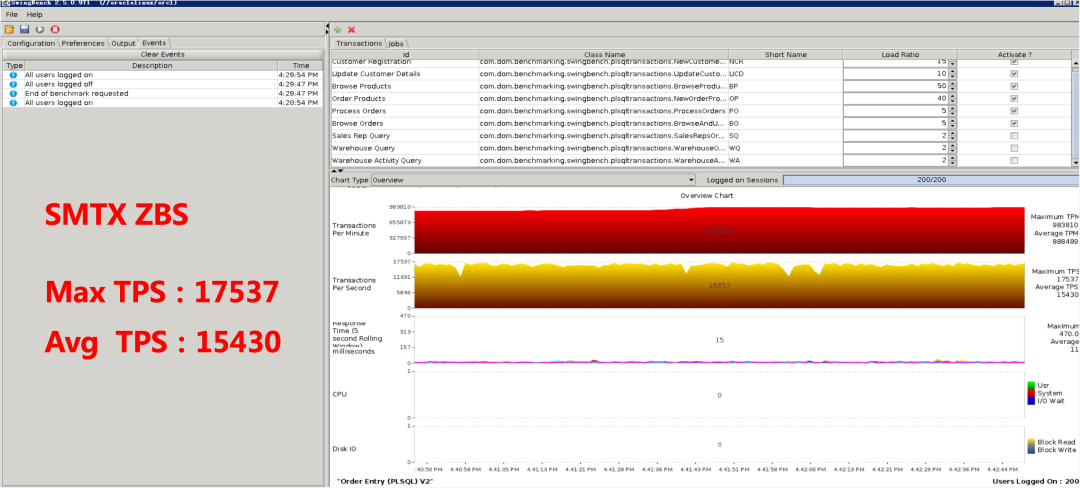Toggle Activate checkbox for Browse Products
Viewport: 1080px width, 488px height.
point(1014,86)
